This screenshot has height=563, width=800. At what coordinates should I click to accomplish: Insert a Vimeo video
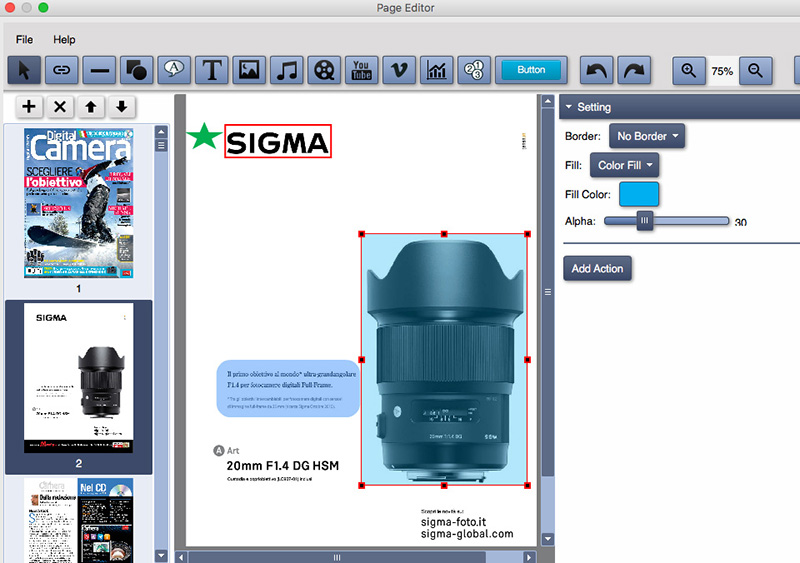[399, 70]
